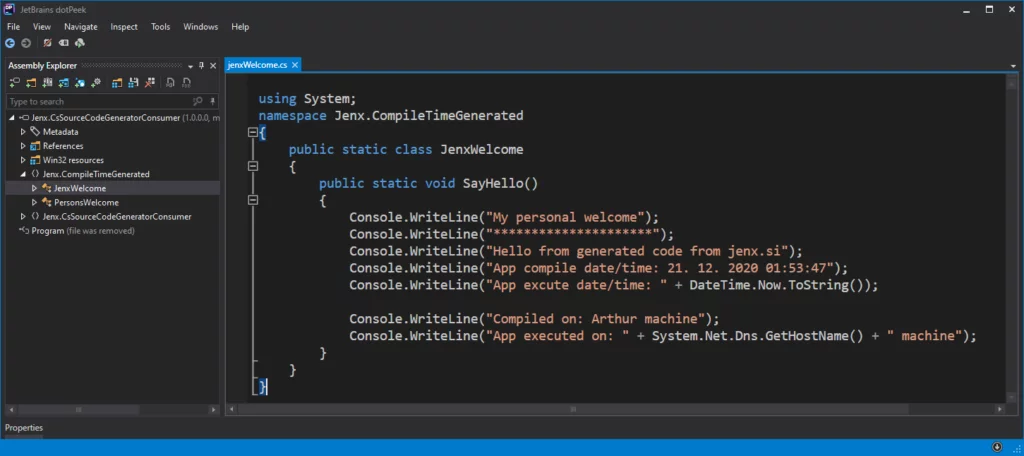Click the Open from folder toolbar icon

(31, 83)
